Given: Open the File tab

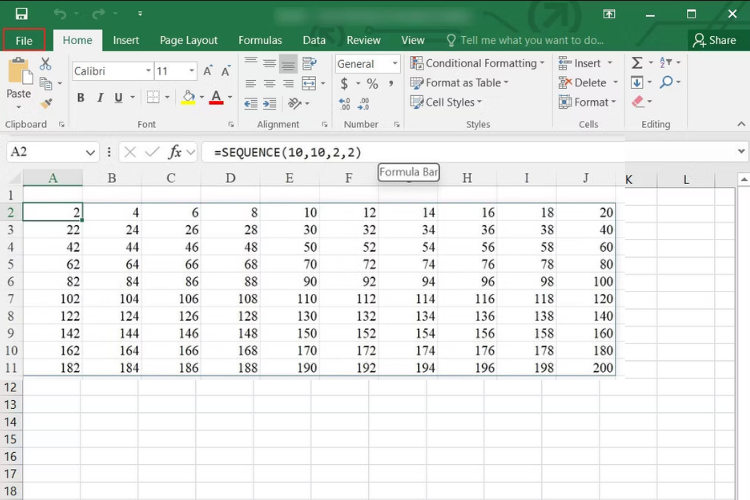Looking at the screenshot, I should [24, 40].
